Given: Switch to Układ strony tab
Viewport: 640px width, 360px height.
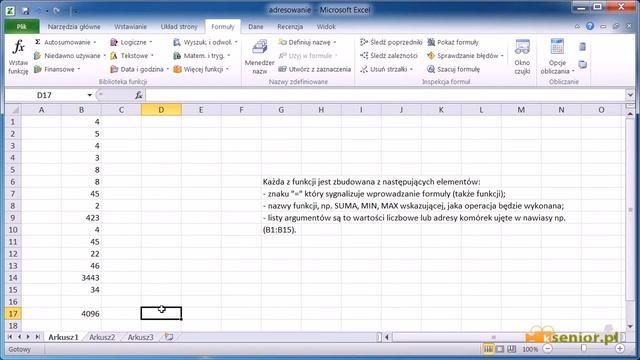Looking at the screenshot, I should 179,27.
